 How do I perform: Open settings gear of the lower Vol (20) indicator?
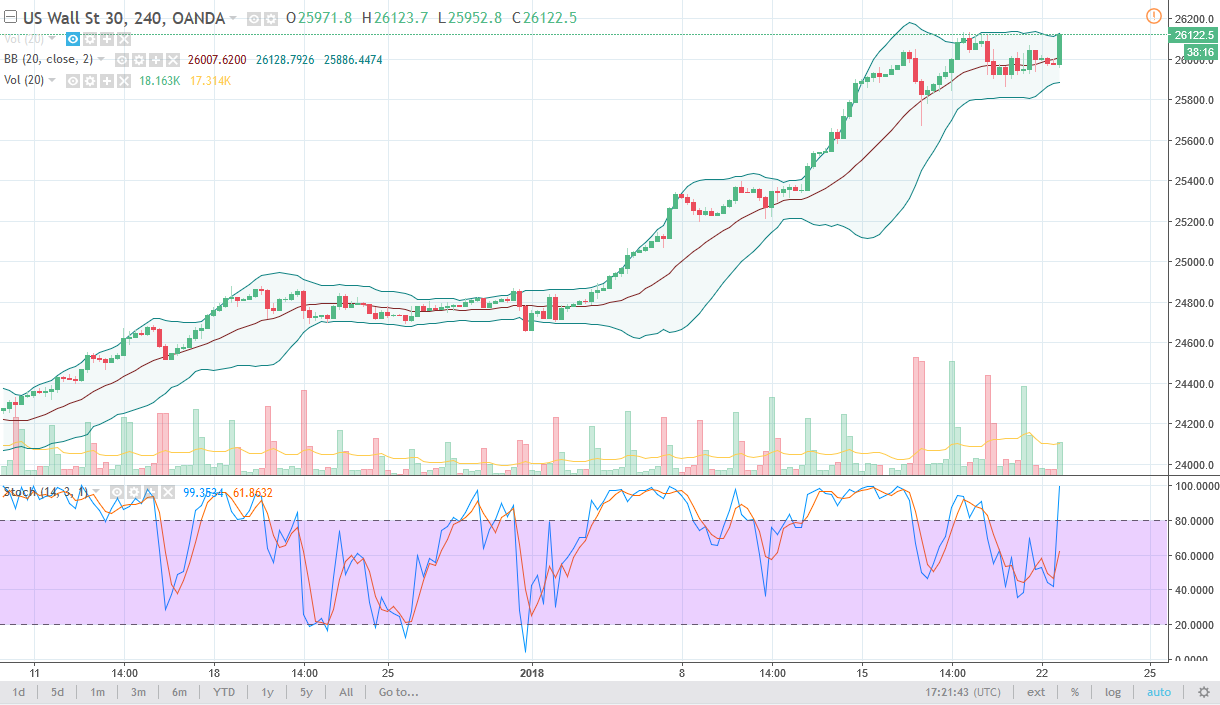pos(90,80)
